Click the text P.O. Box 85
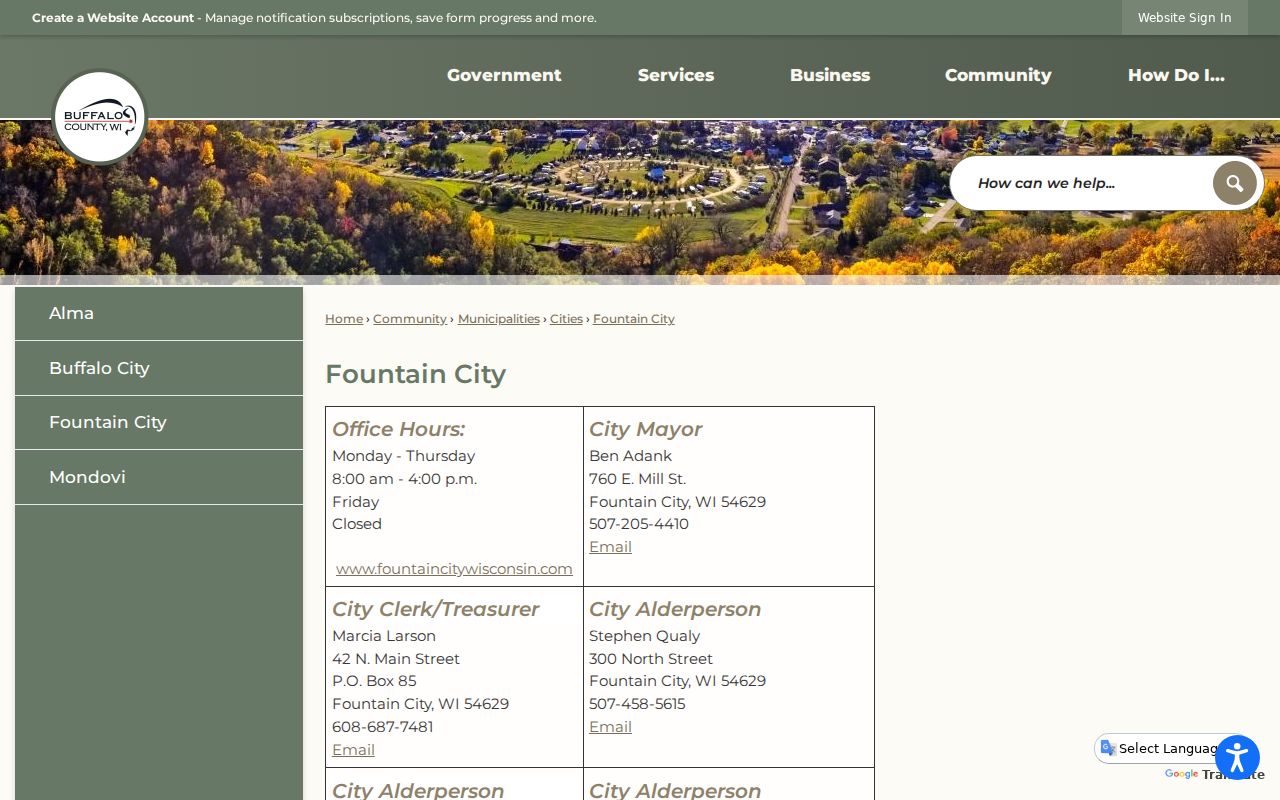The width and height of the screenshot is (1280, 800). tap(374, 680)
